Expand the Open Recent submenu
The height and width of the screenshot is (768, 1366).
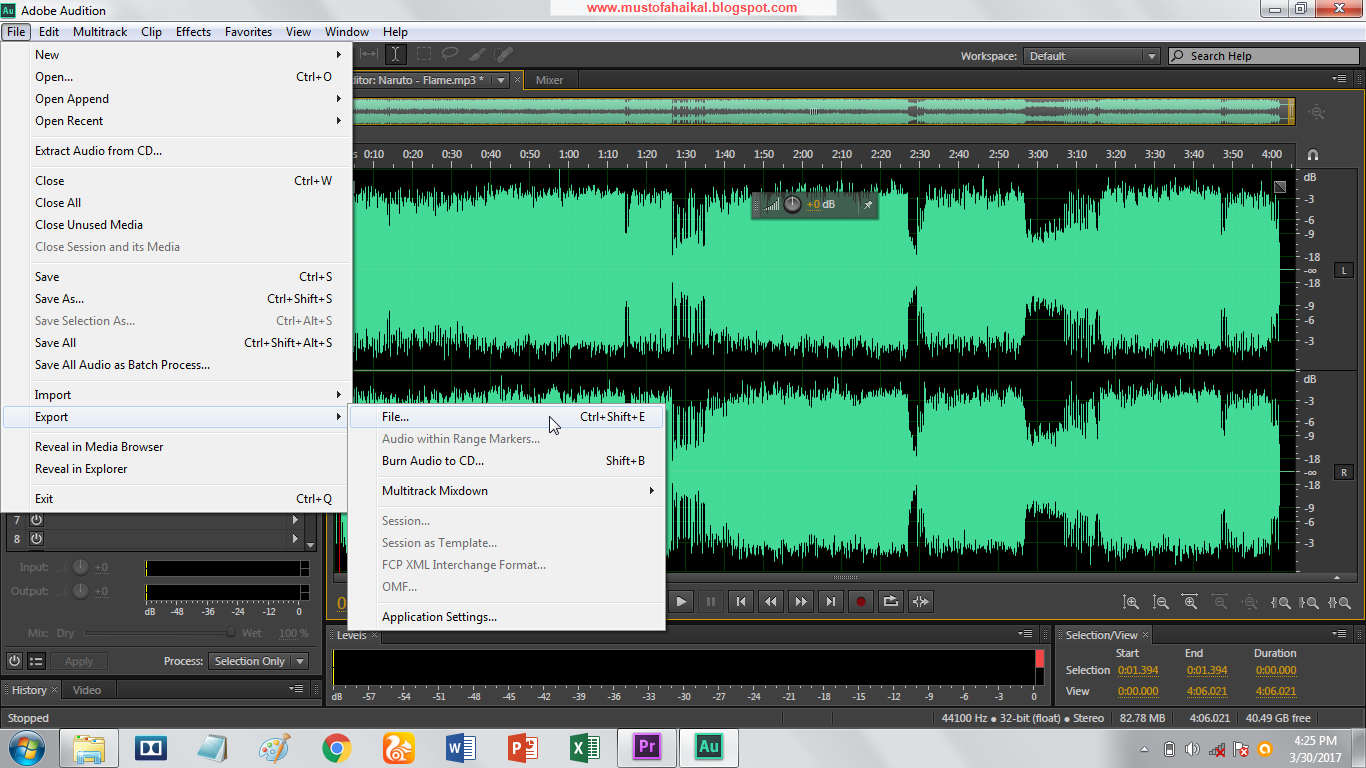[x=178, y=121]
